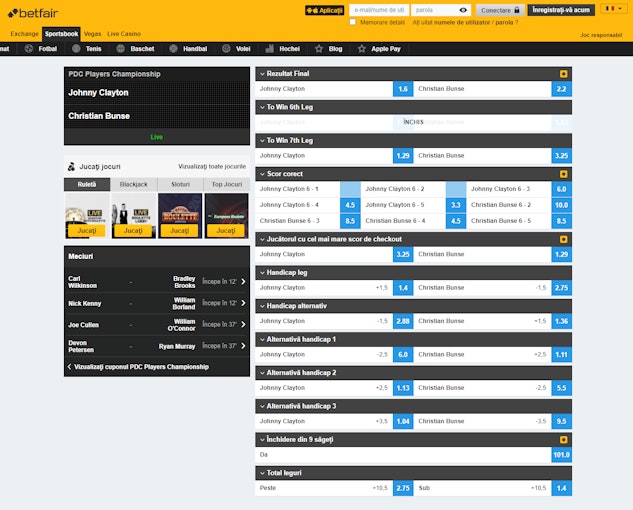Image resolution: width=633 pixels, height=510 pixels.
Task: Open Devon Petersen vs Ryan Murray arrow
Action: [243, 346]
